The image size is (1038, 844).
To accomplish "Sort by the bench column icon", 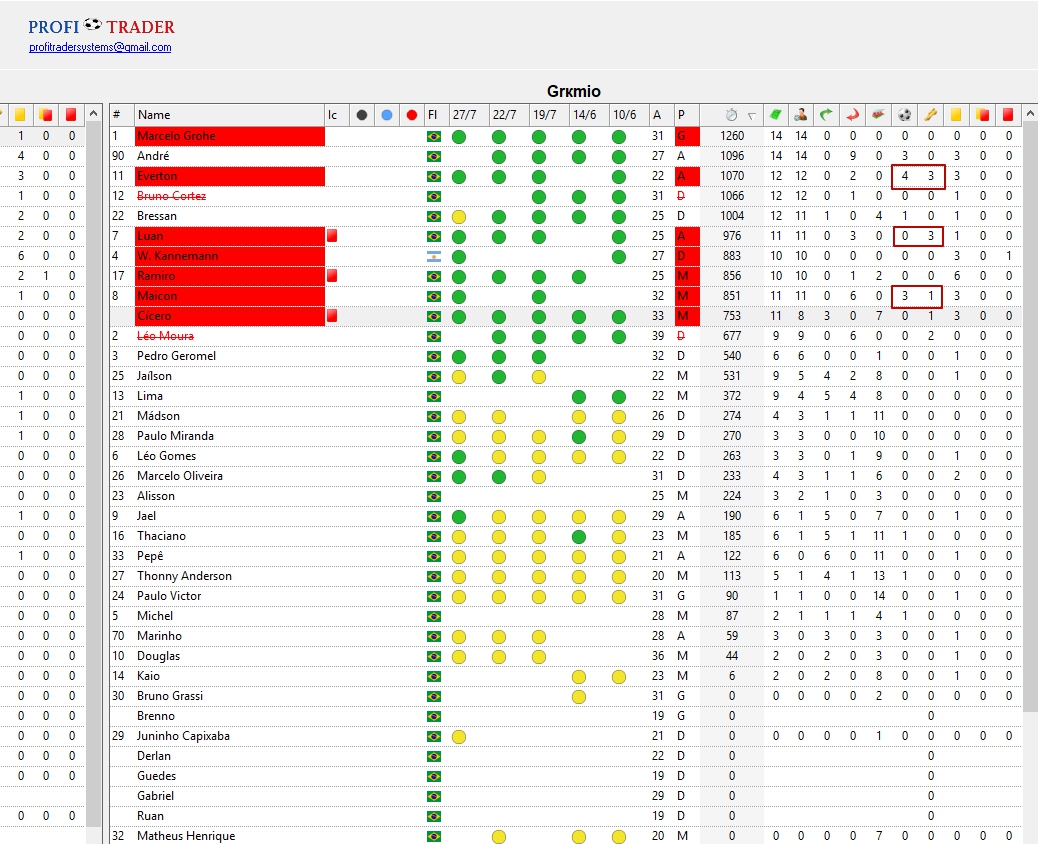I will (x=878, y=115).
